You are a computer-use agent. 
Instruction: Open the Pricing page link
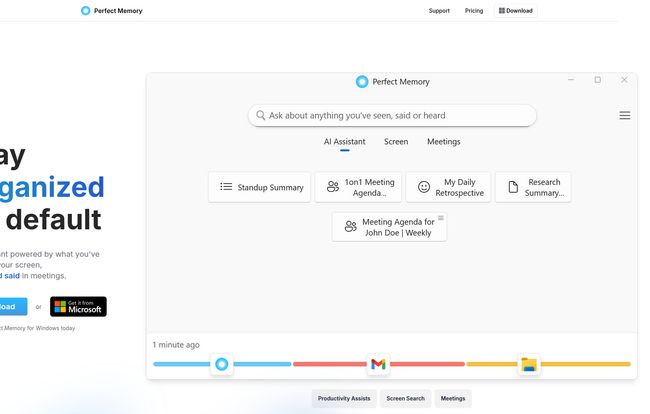point(474,11)
